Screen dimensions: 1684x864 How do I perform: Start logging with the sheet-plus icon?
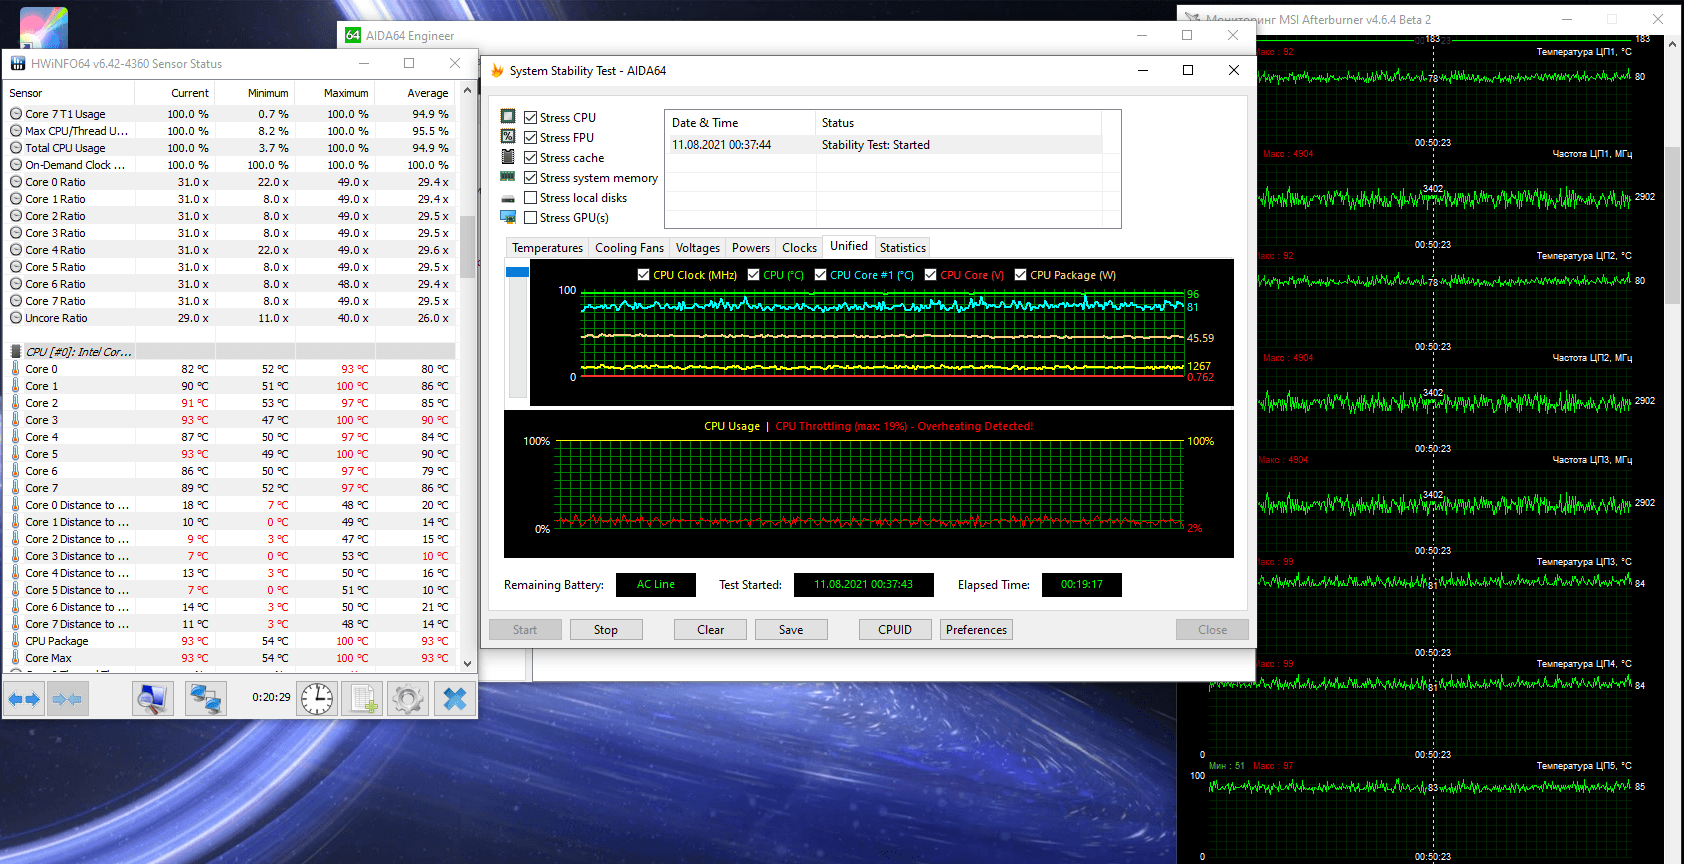click(362, 699)
